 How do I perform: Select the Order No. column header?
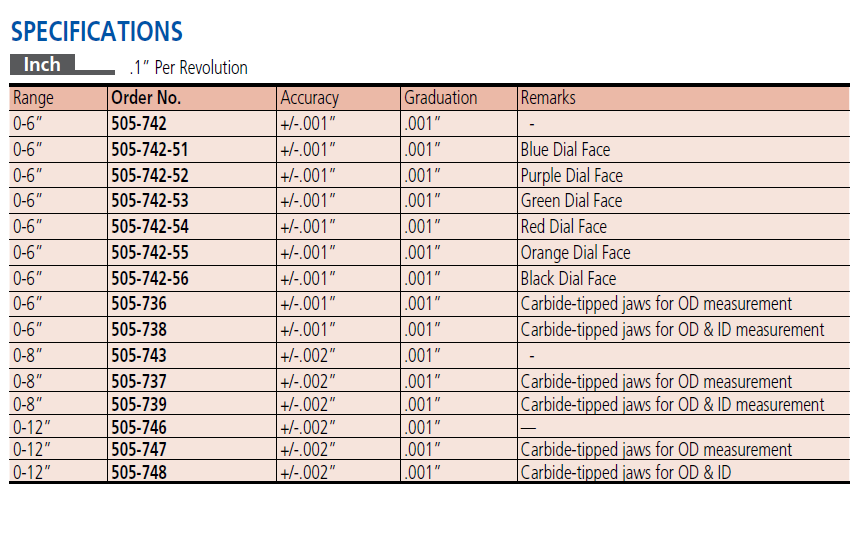coord(145,98)
